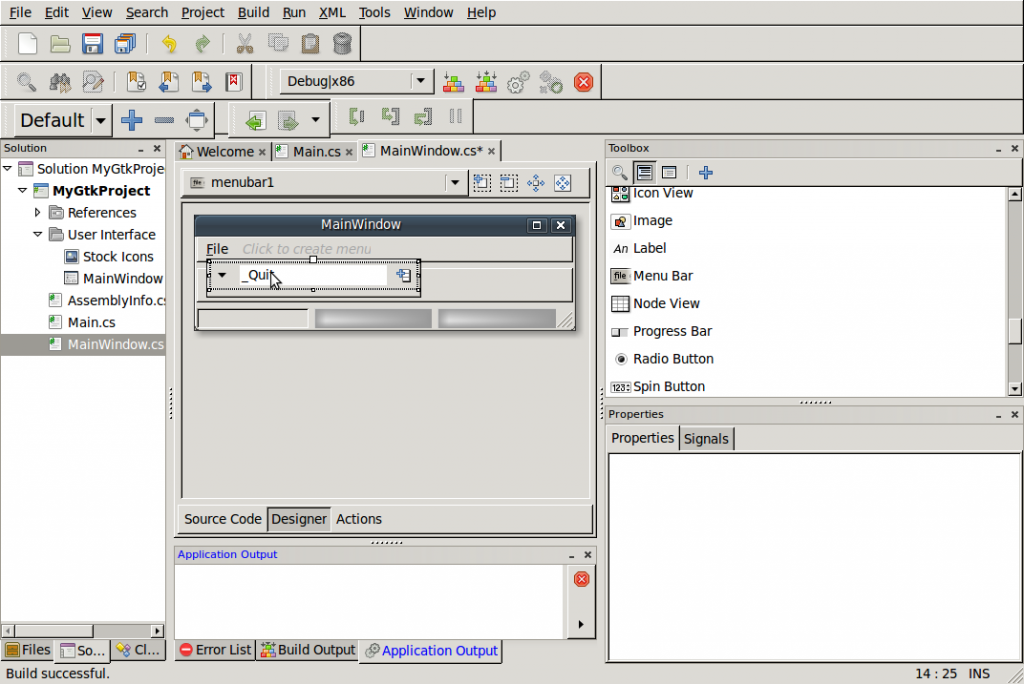Click the Toolbox search magnifier icon
The width and height of the screenshot is (1024, 684).
click(619, 172)
